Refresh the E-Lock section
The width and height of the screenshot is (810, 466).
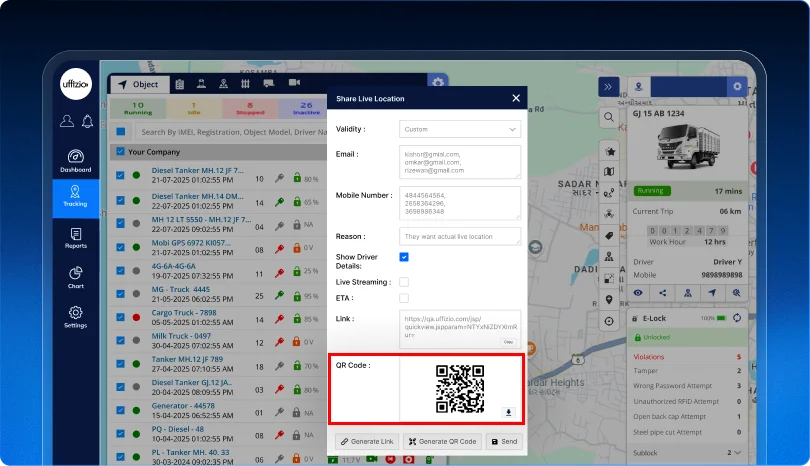coord(737,318)
